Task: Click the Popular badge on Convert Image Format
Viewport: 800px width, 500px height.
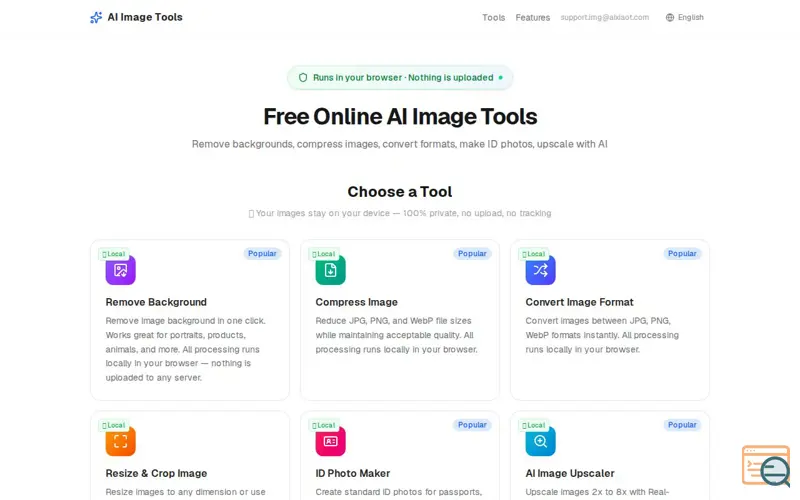Action: pyautogui.click(x=682, y=254)
